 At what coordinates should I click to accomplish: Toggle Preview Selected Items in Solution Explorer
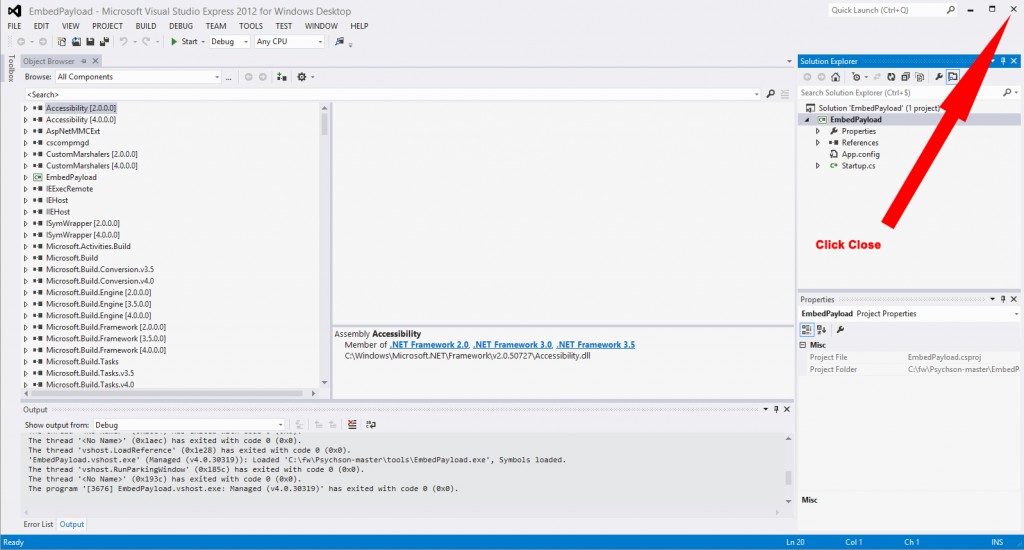click(x=953, y=77)
